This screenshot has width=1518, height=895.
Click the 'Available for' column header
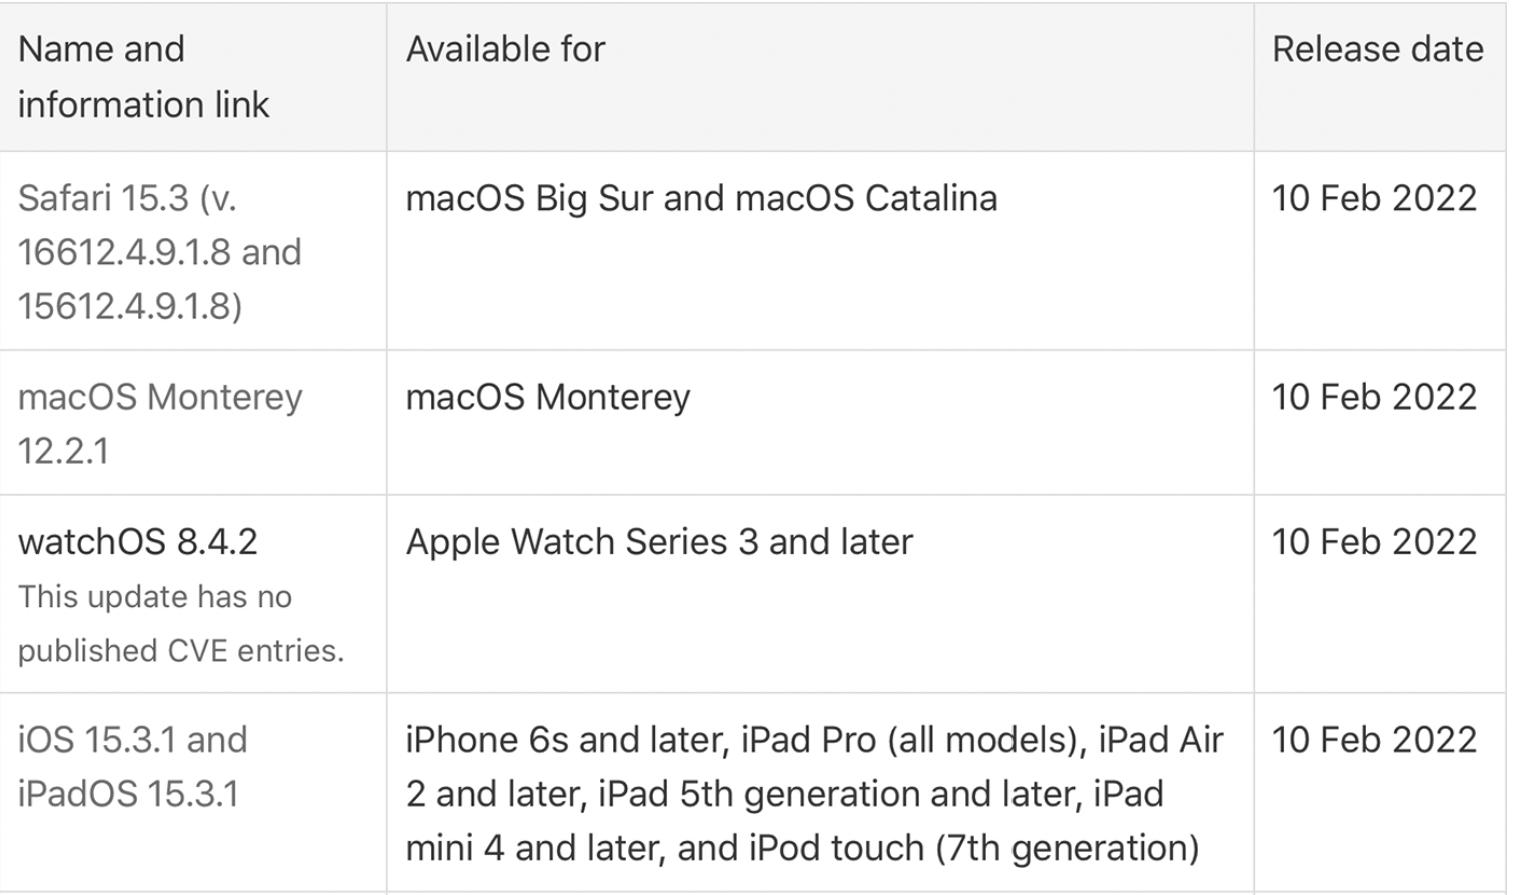point(505,49)
